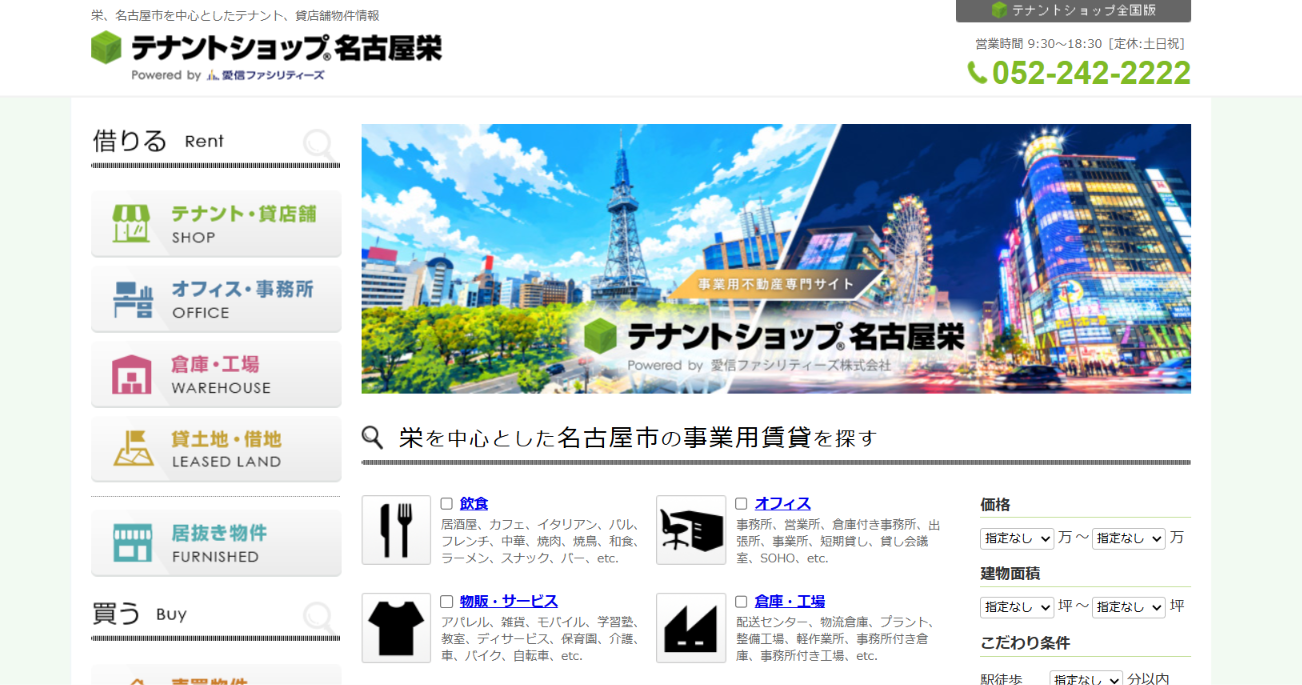Click the 価格 filter heading
The width and height of the screenshot is (1302, 685).
click(x=995, y=505)
